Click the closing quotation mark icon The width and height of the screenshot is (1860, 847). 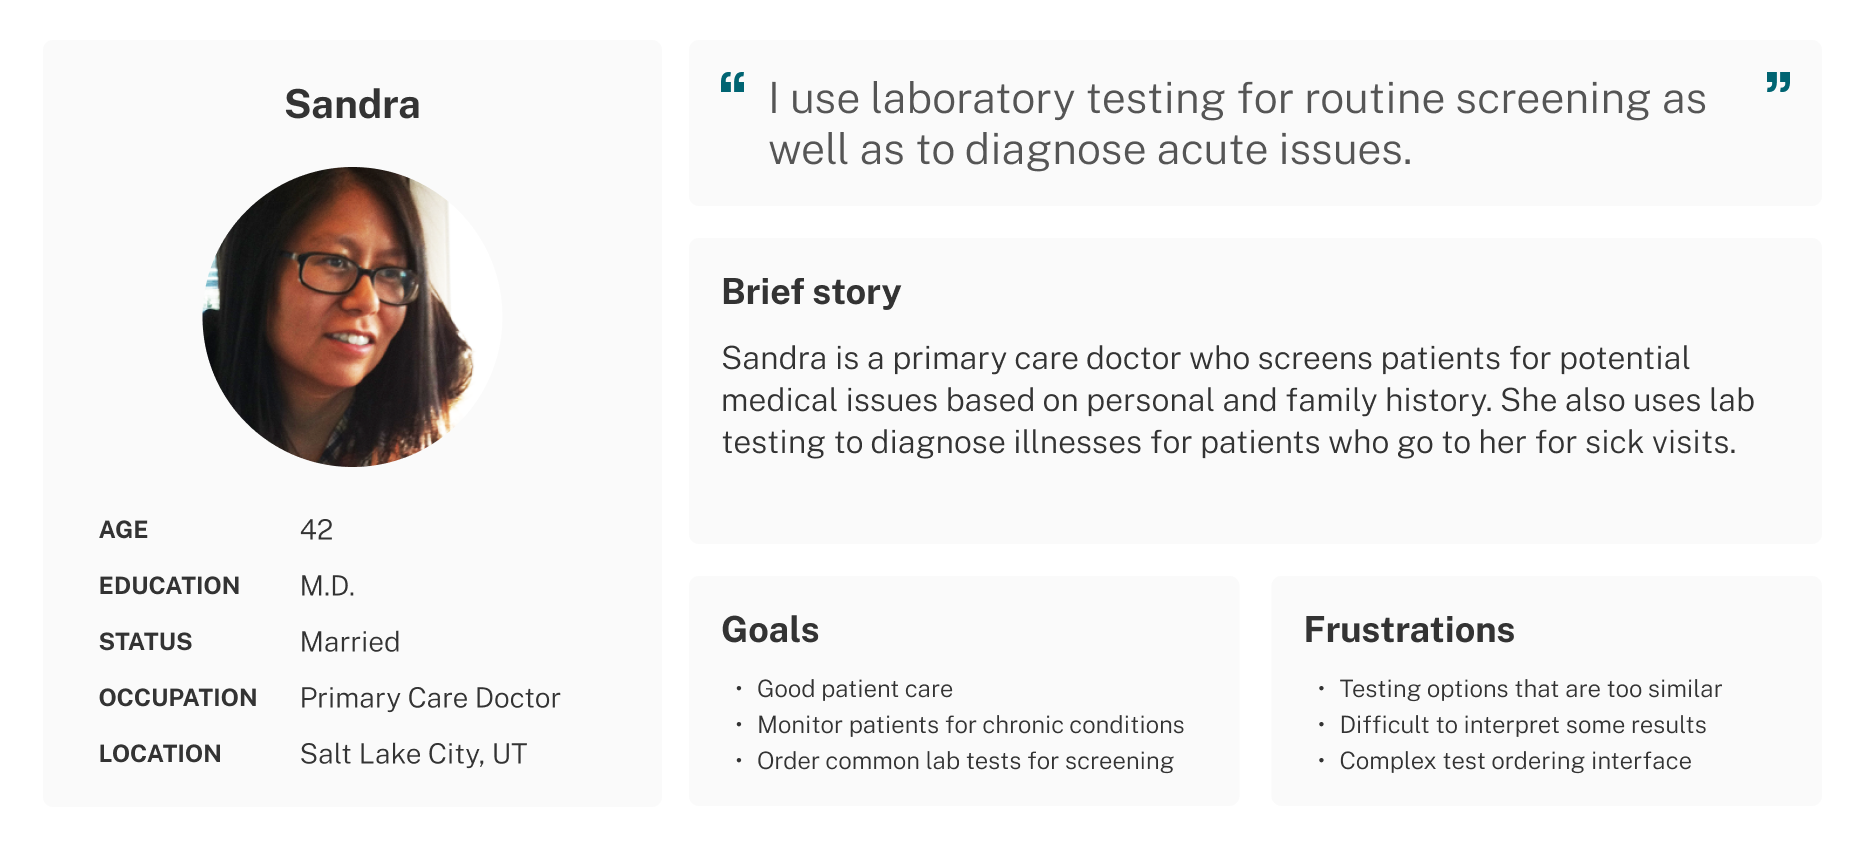[1778, 82]
